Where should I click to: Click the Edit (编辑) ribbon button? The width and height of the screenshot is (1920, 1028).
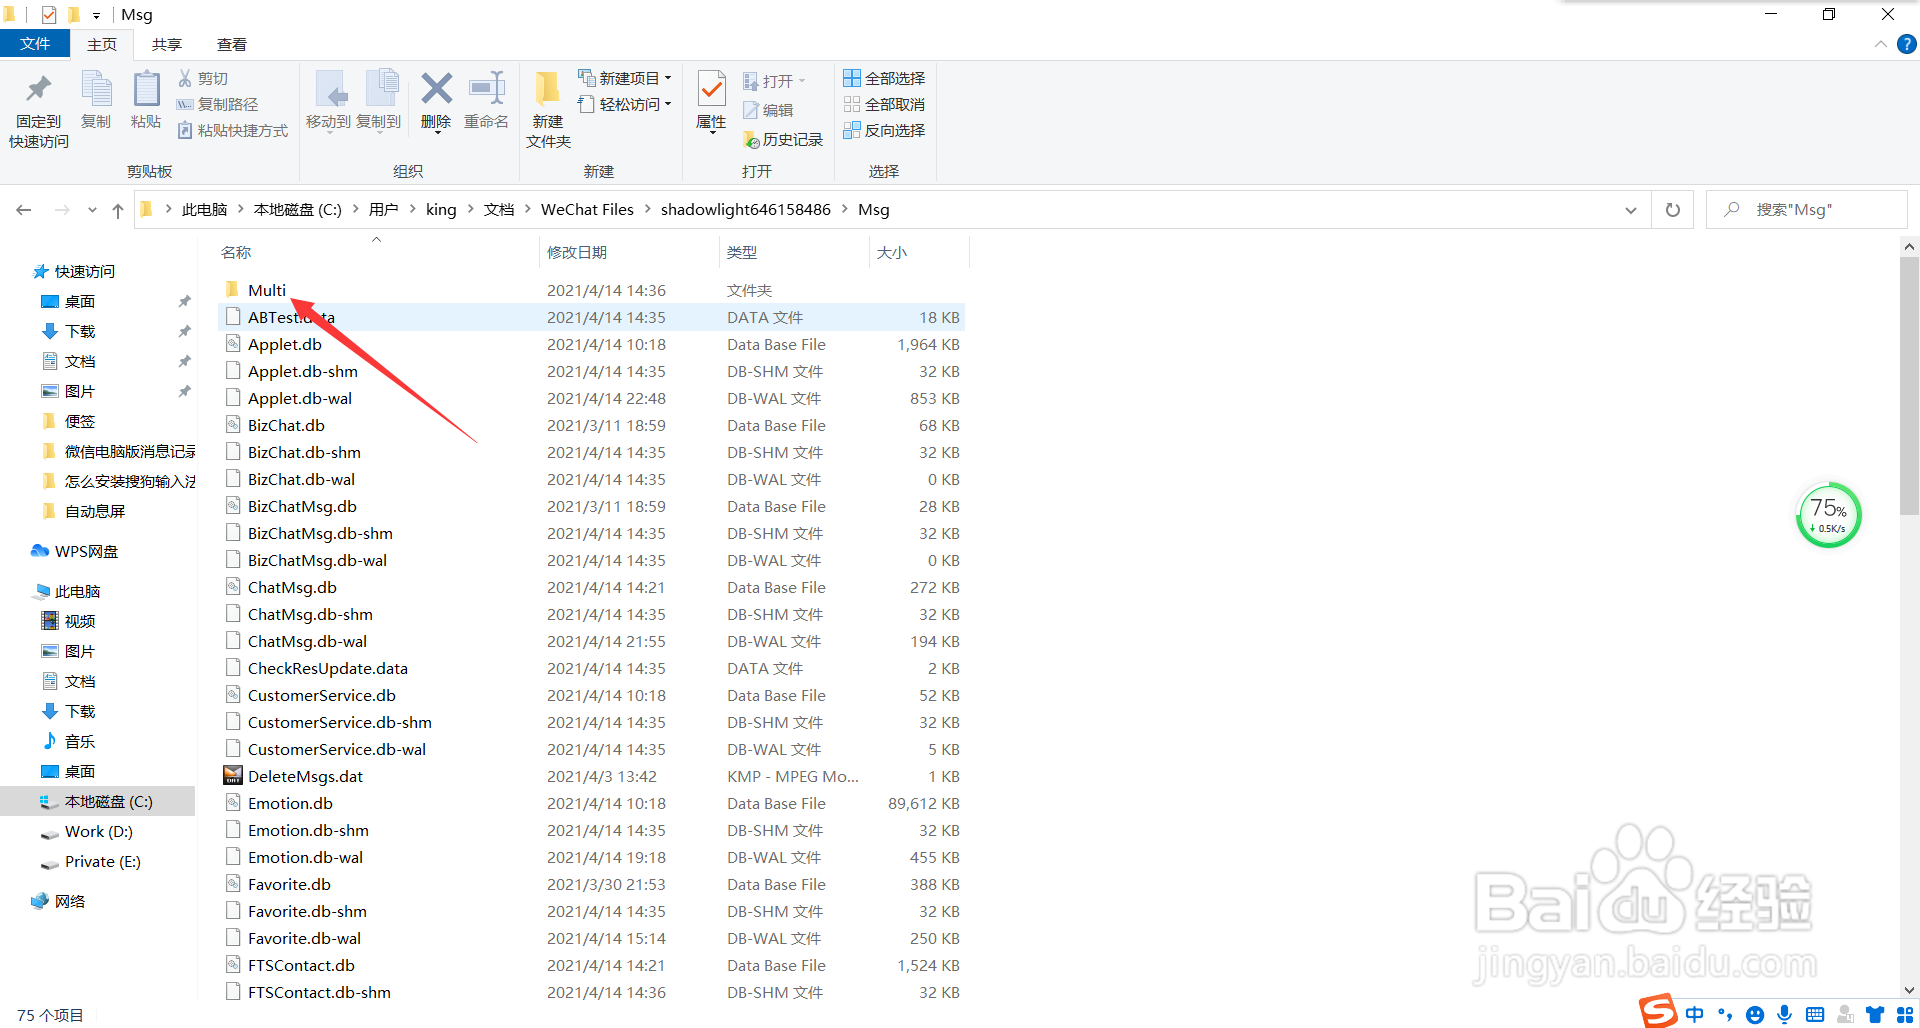[x=768, y=110]
